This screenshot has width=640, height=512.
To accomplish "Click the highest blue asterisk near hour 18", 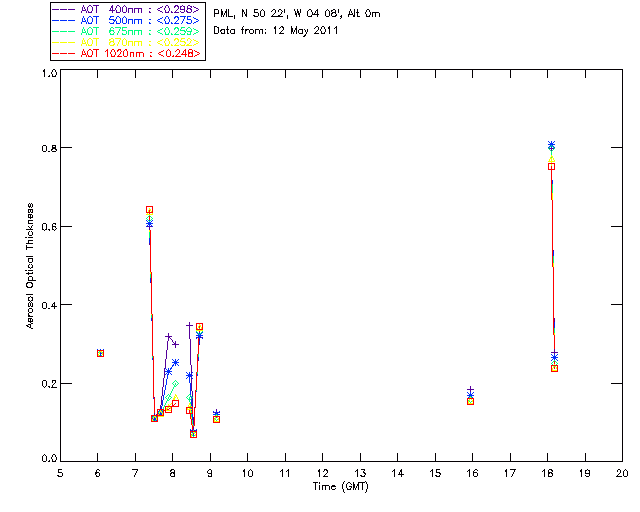I will (551, 145).
